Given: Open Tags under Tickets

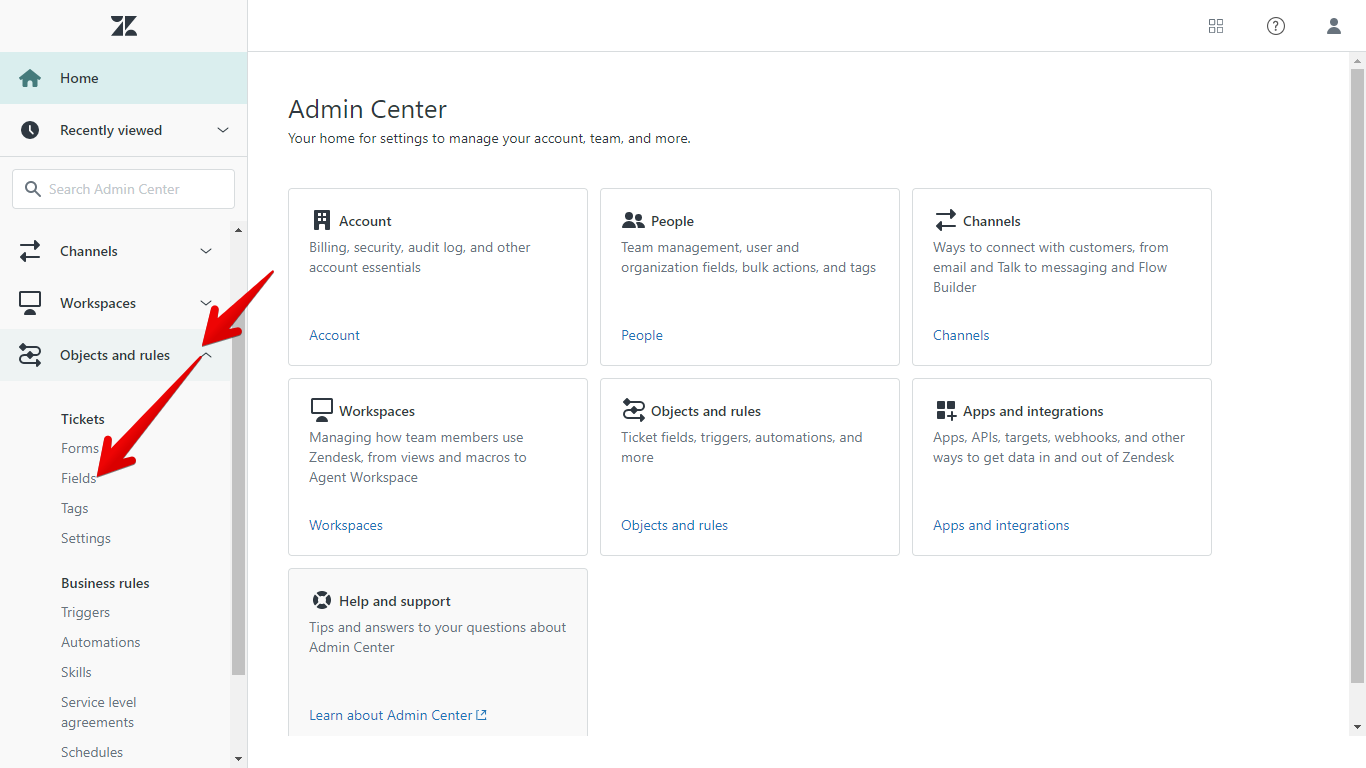Looking at the screenshot, I should point(75,508).
